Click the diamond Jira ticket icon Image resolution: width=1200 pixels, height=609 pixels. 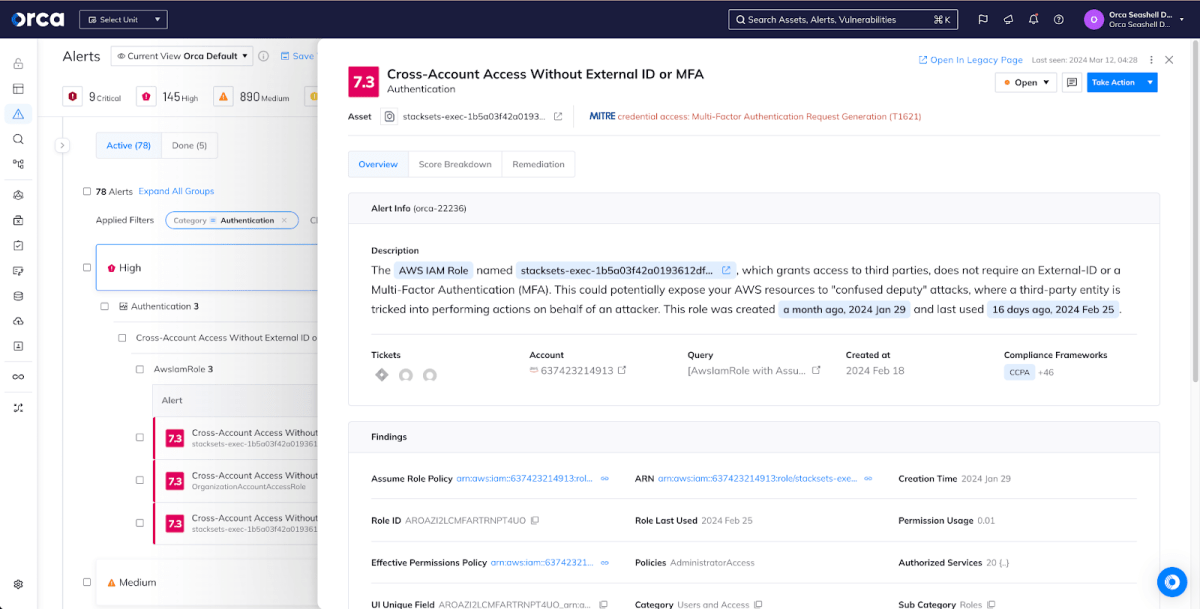[381, 375]
